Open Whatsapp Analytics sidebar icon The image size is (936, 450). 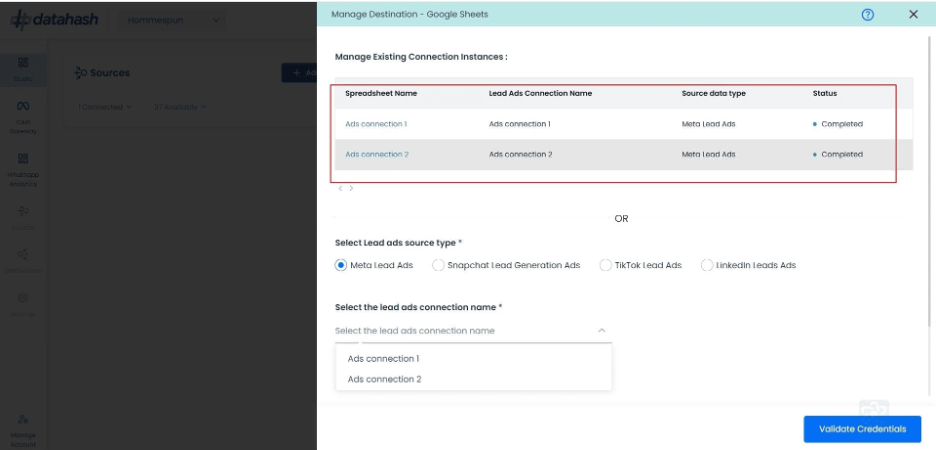pyautogui.click(x=23, y=170)
